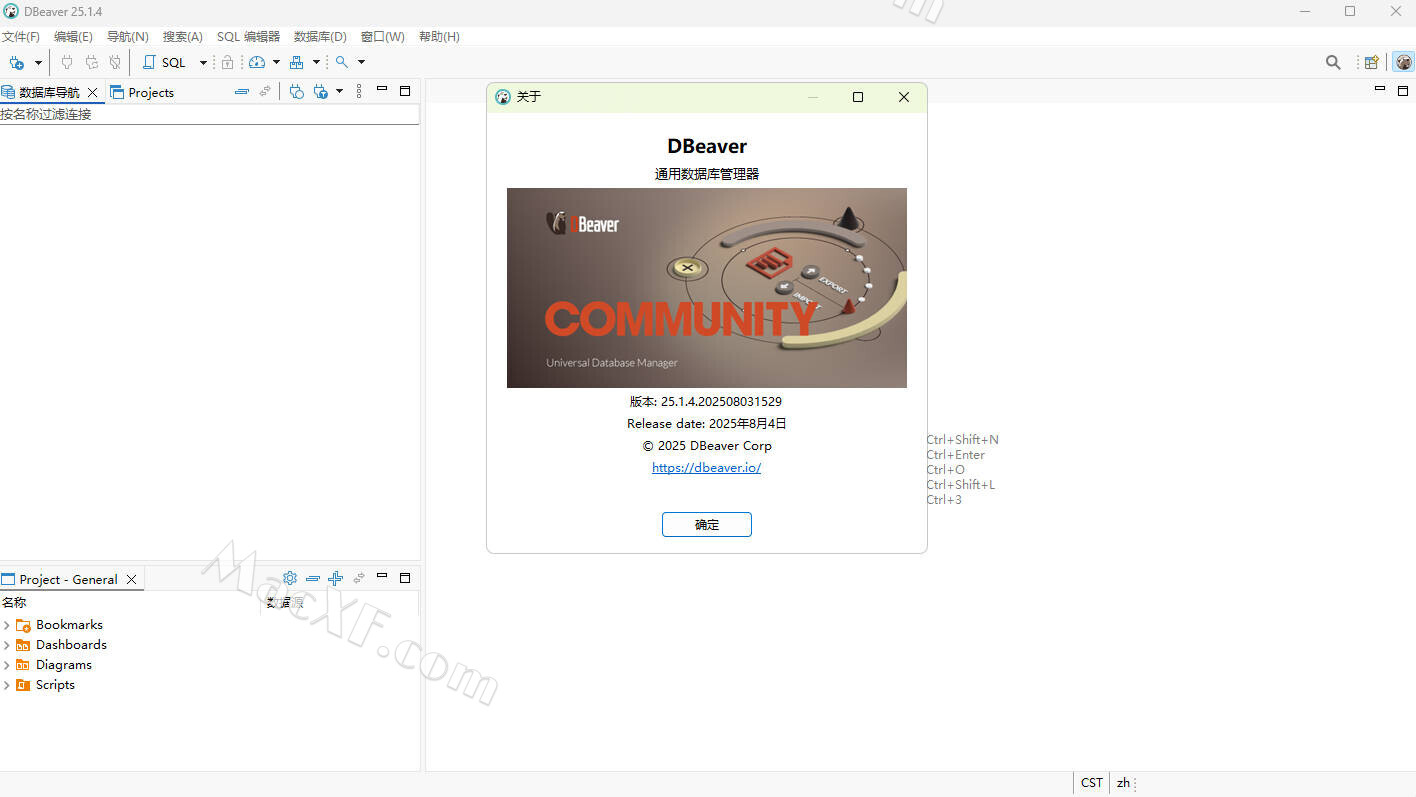Open the https://dbeaver.io/ link
The height and width of the screenshot is (797, 1416).
click(706, 468)
